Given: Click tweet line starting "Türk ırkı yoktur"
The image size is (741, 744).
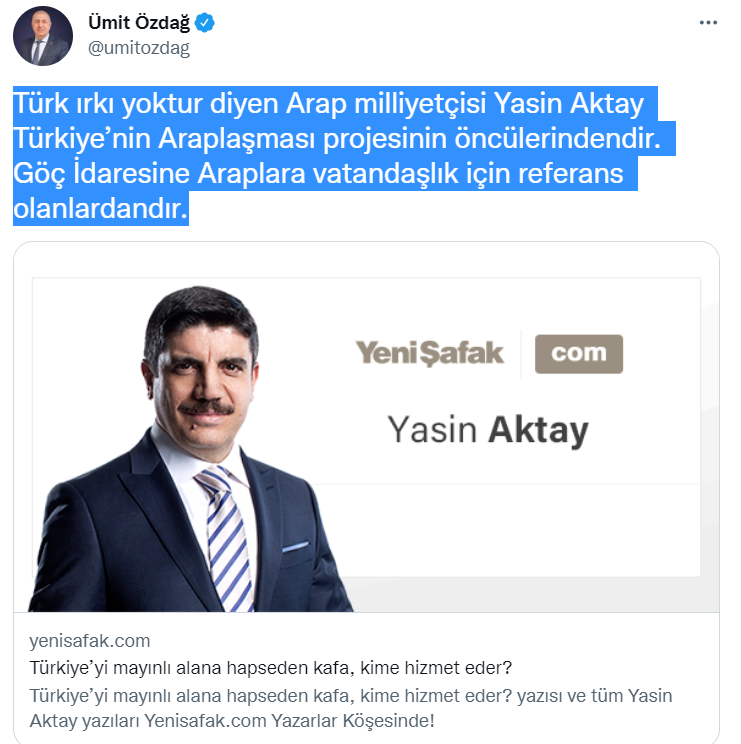Looking at the screenshot, I should (328, 103).
